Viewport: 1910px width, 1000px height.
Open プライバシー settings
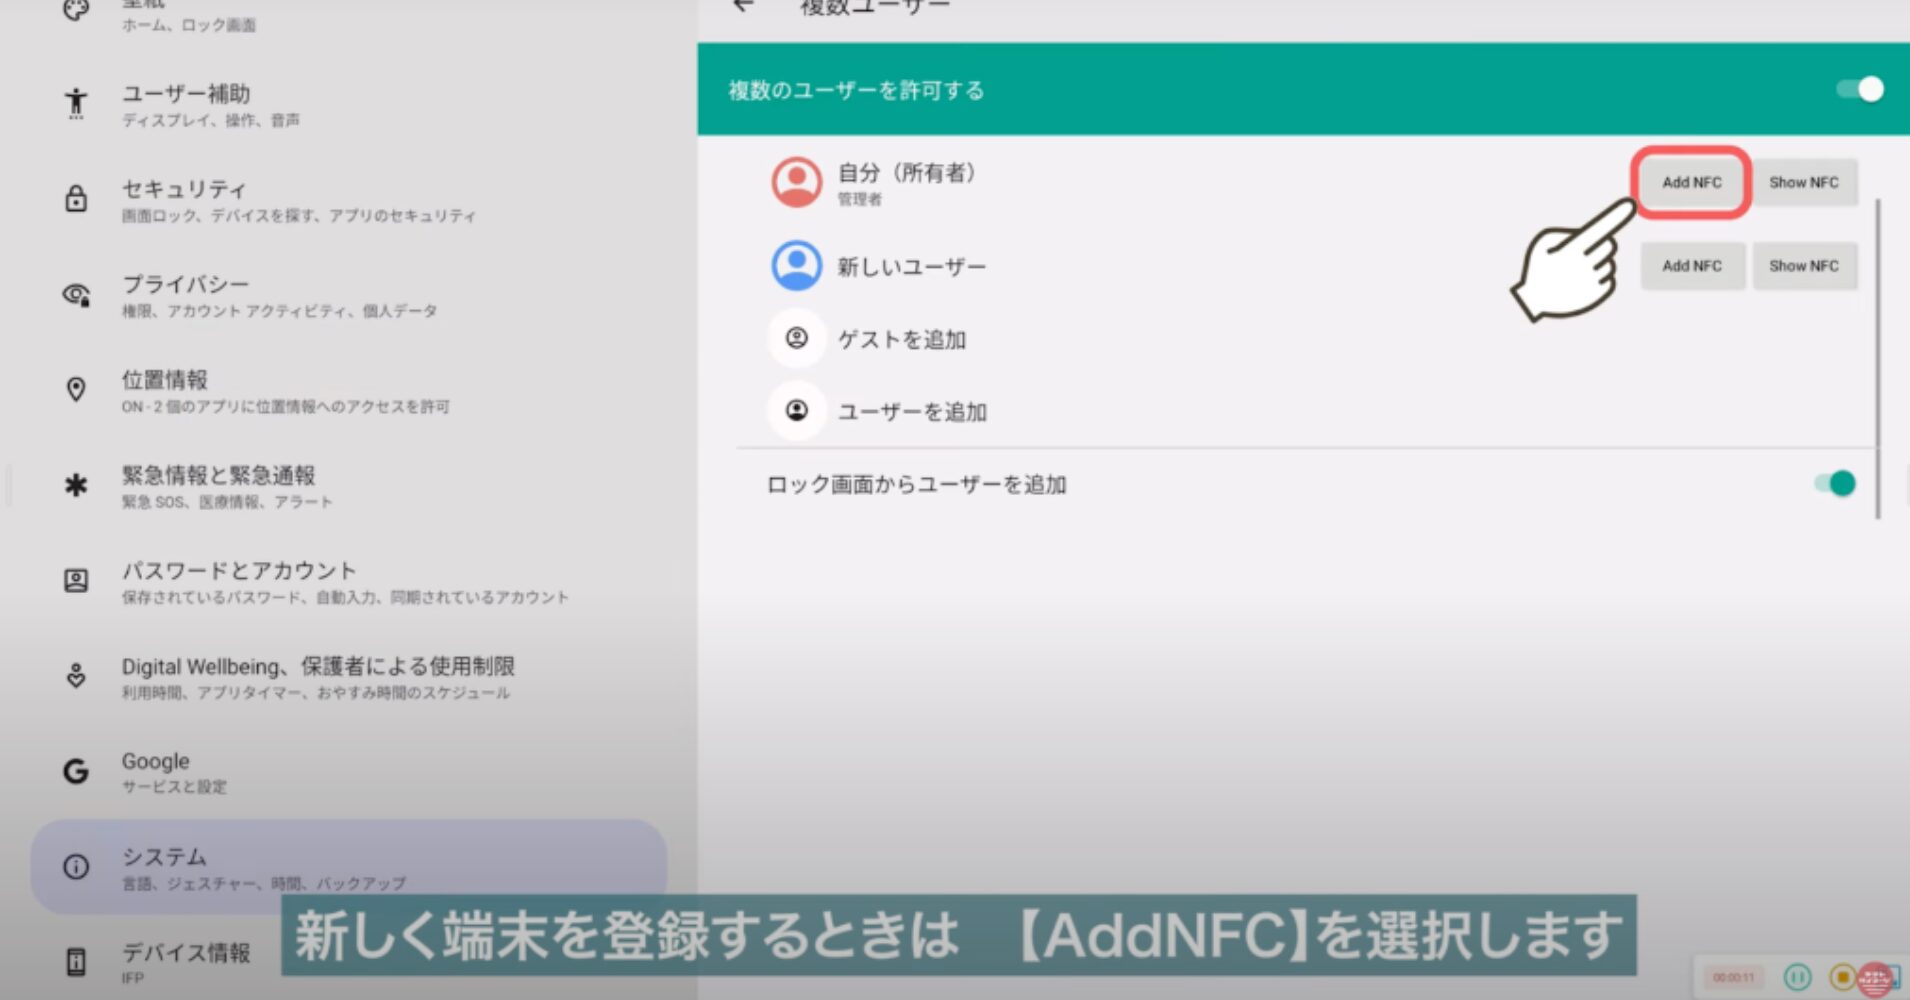pyautogui.click(x=186, y=295)
